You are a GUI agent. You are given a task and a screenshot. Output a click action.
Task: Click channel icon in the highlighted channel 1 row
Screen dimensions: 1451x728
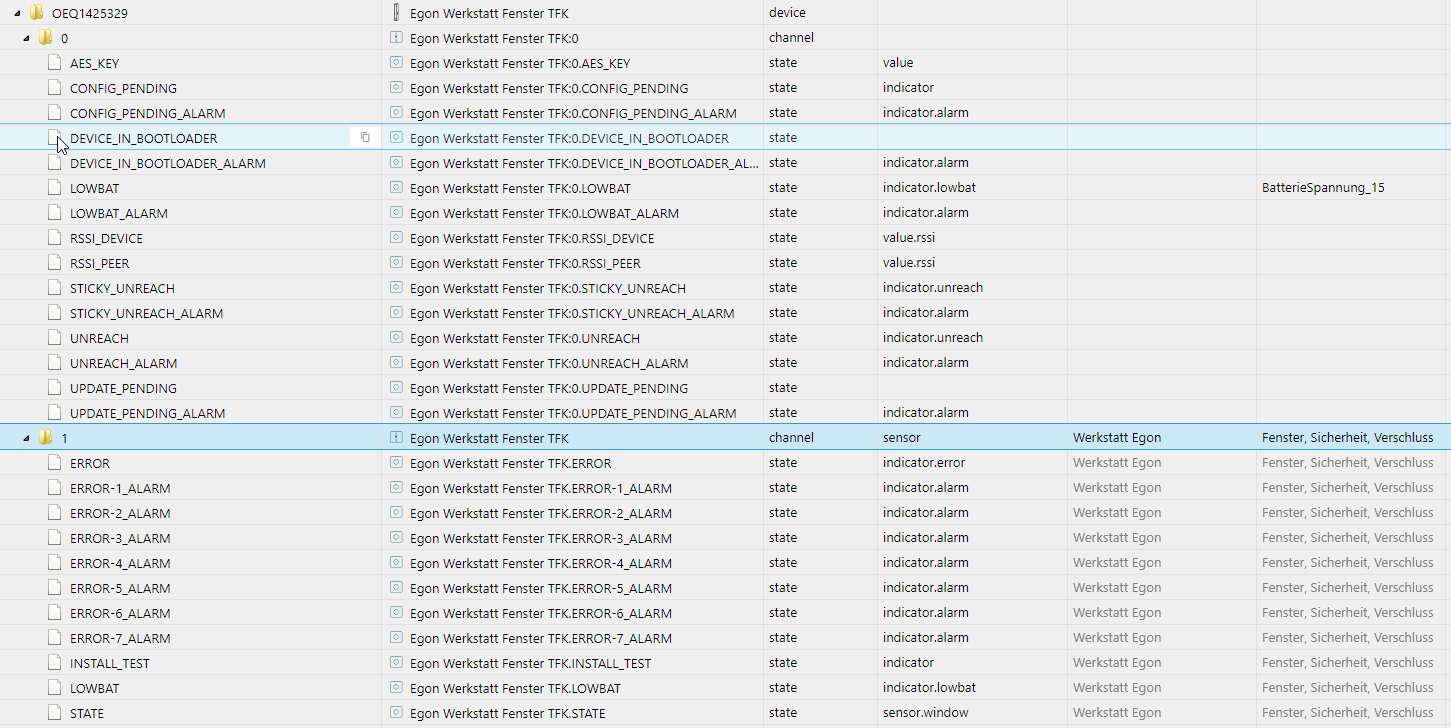pos(396,438)
